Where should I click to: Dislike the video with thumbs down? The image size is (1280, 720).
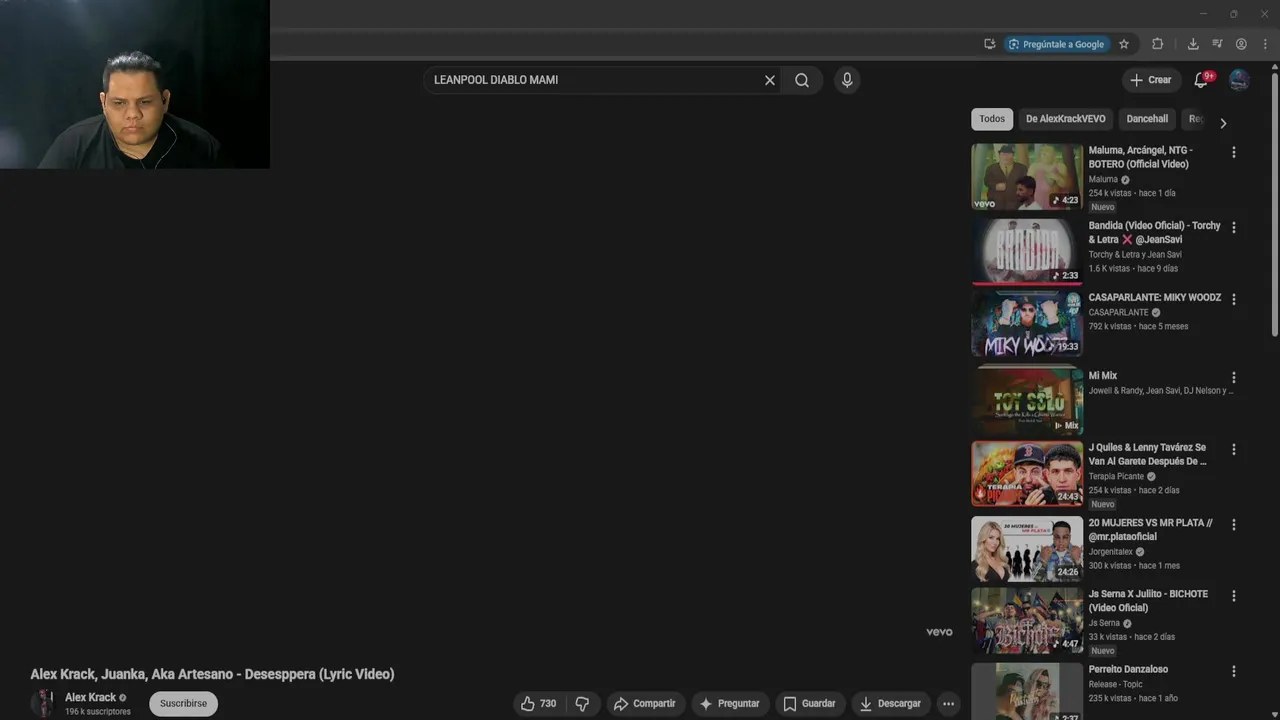tap(582, 703)
